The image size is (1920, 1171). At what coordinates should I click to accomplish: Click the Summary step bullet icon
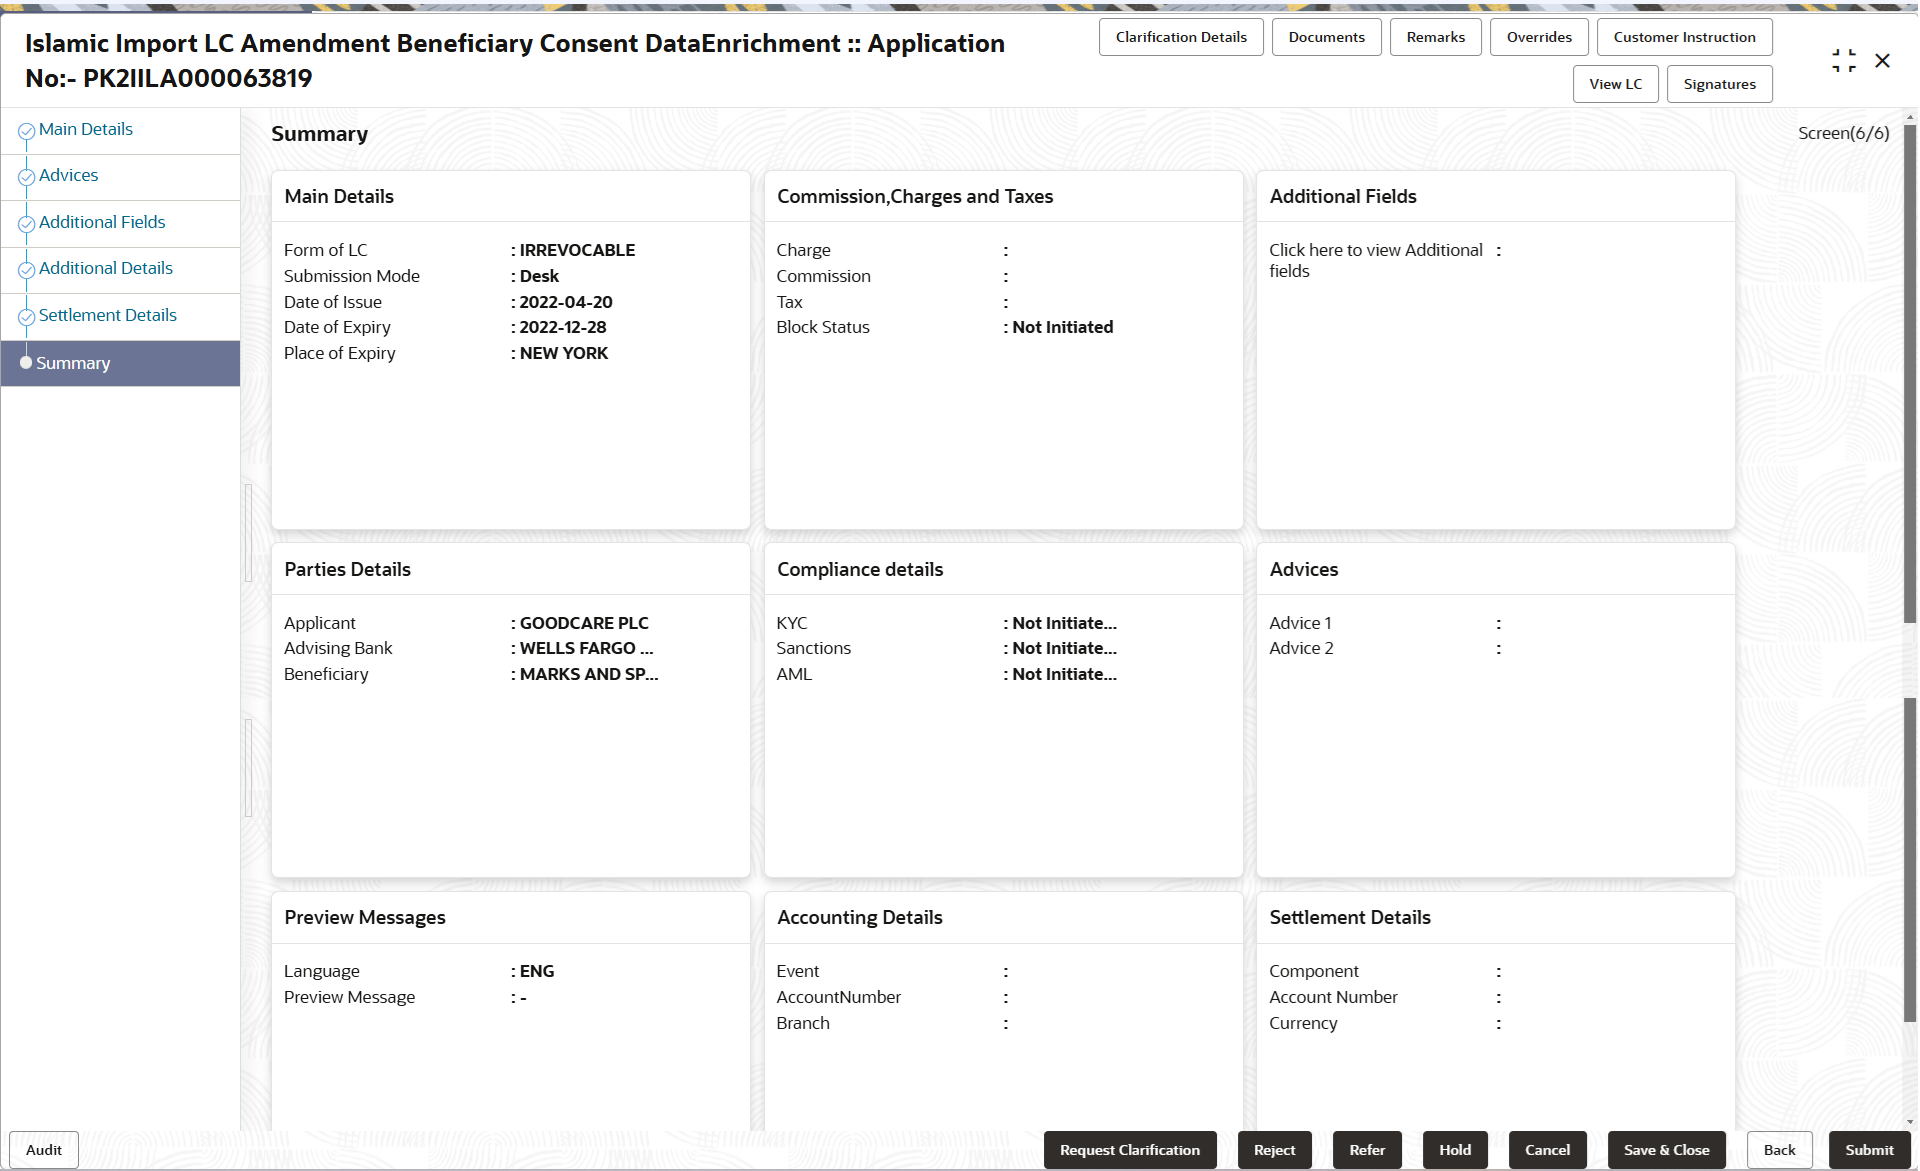(26, 363)
